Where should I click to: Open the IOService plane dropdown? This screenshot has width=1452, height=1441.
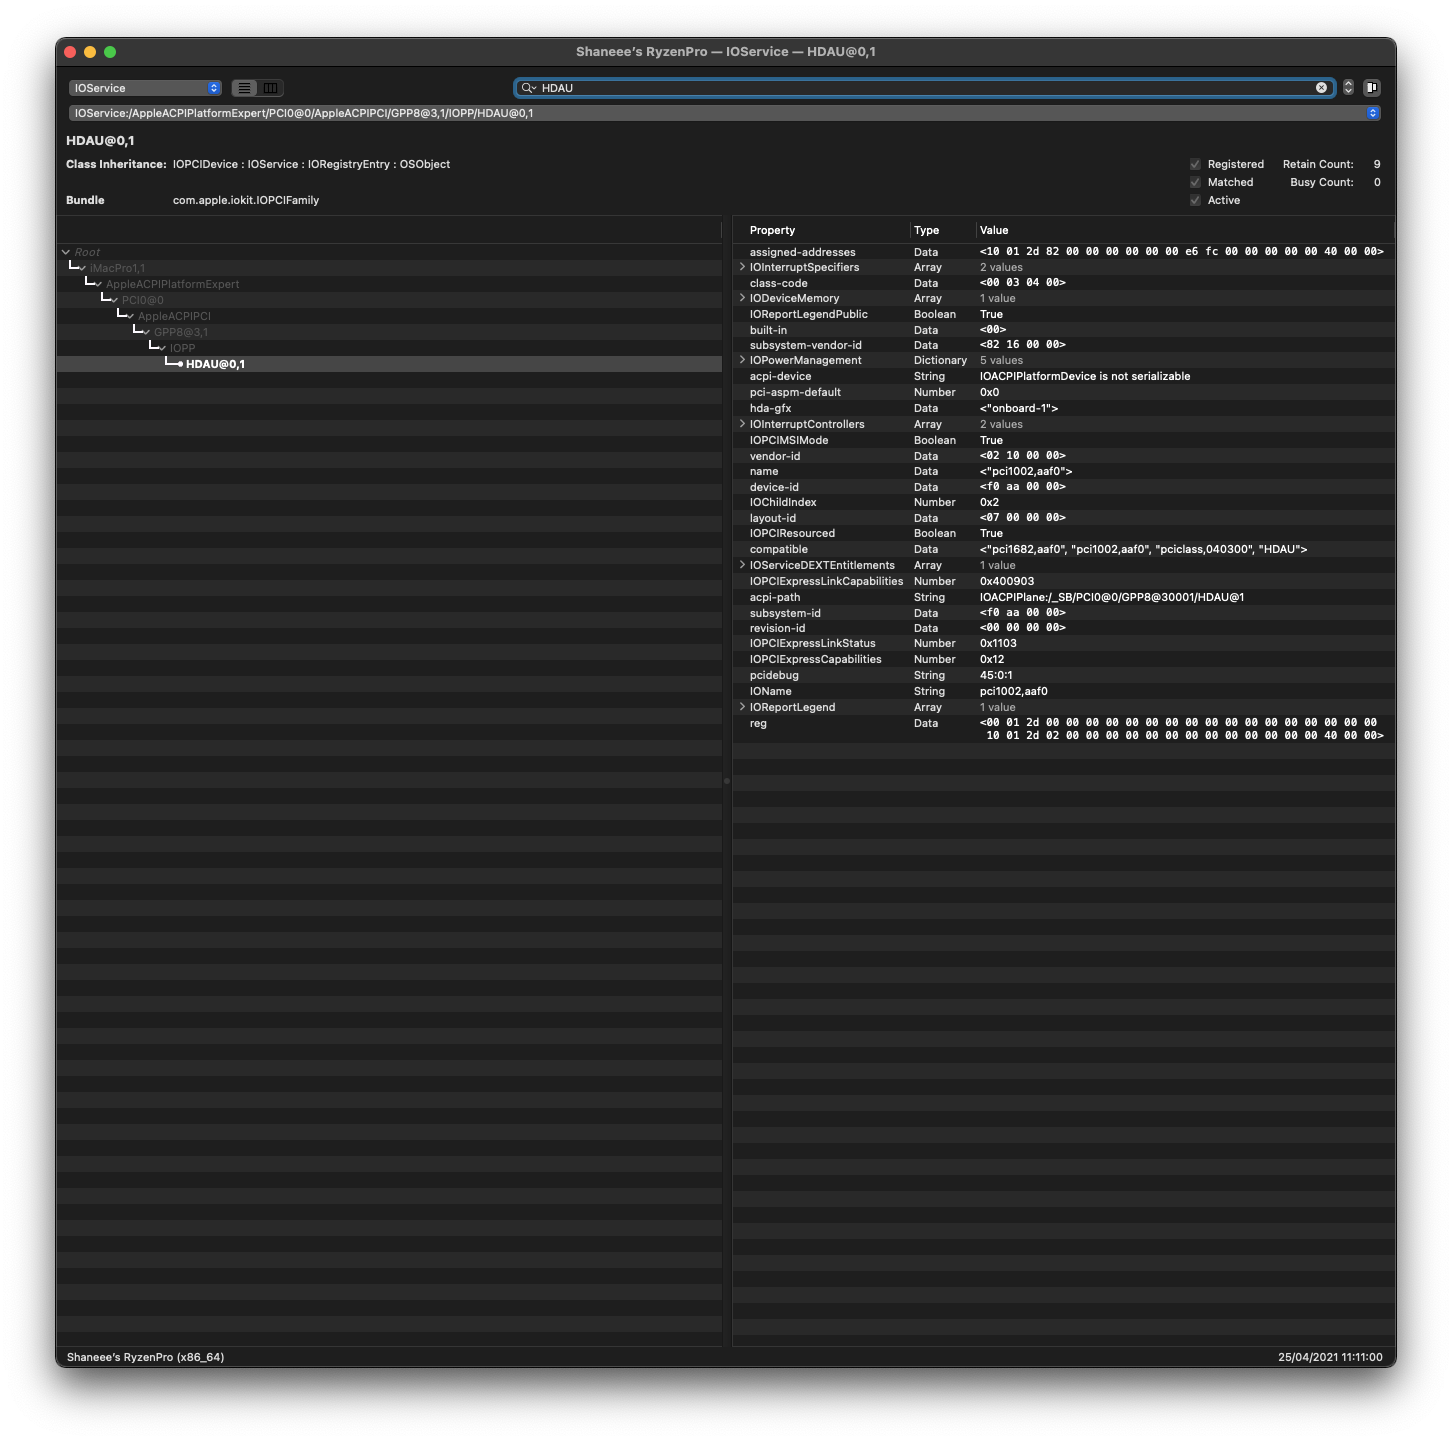tap(145, 88)
